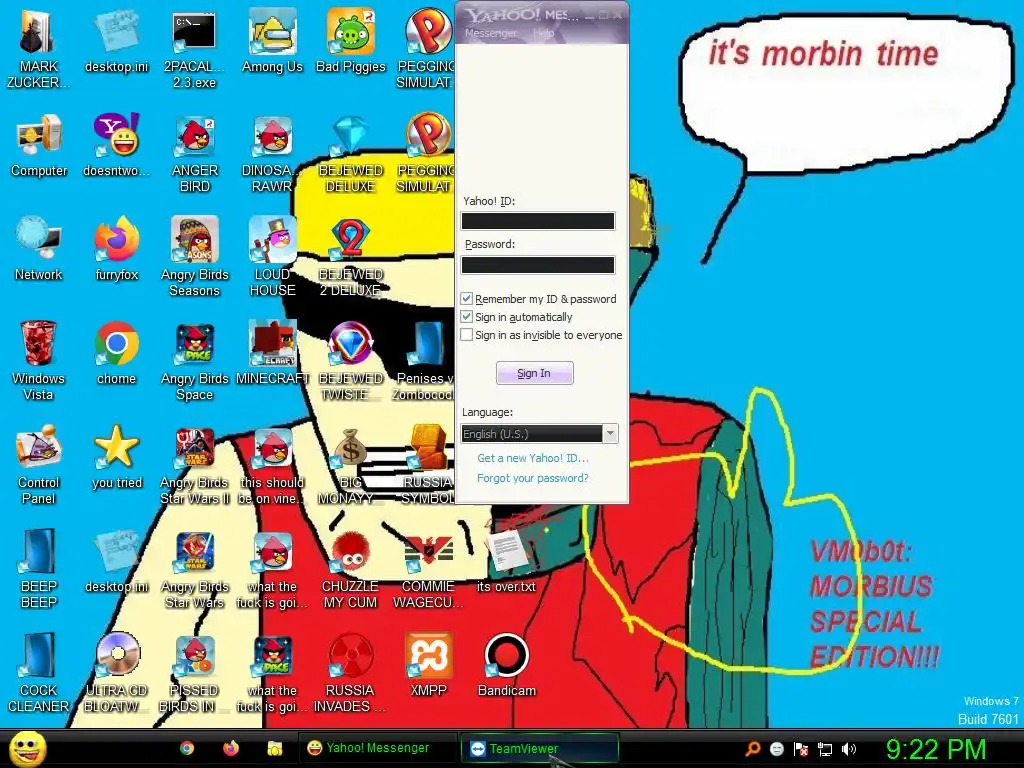This screenshot has height=768, width=1024.
Task: Enable Sign in as invisible to everyone
Action: (x=466, y=335)
